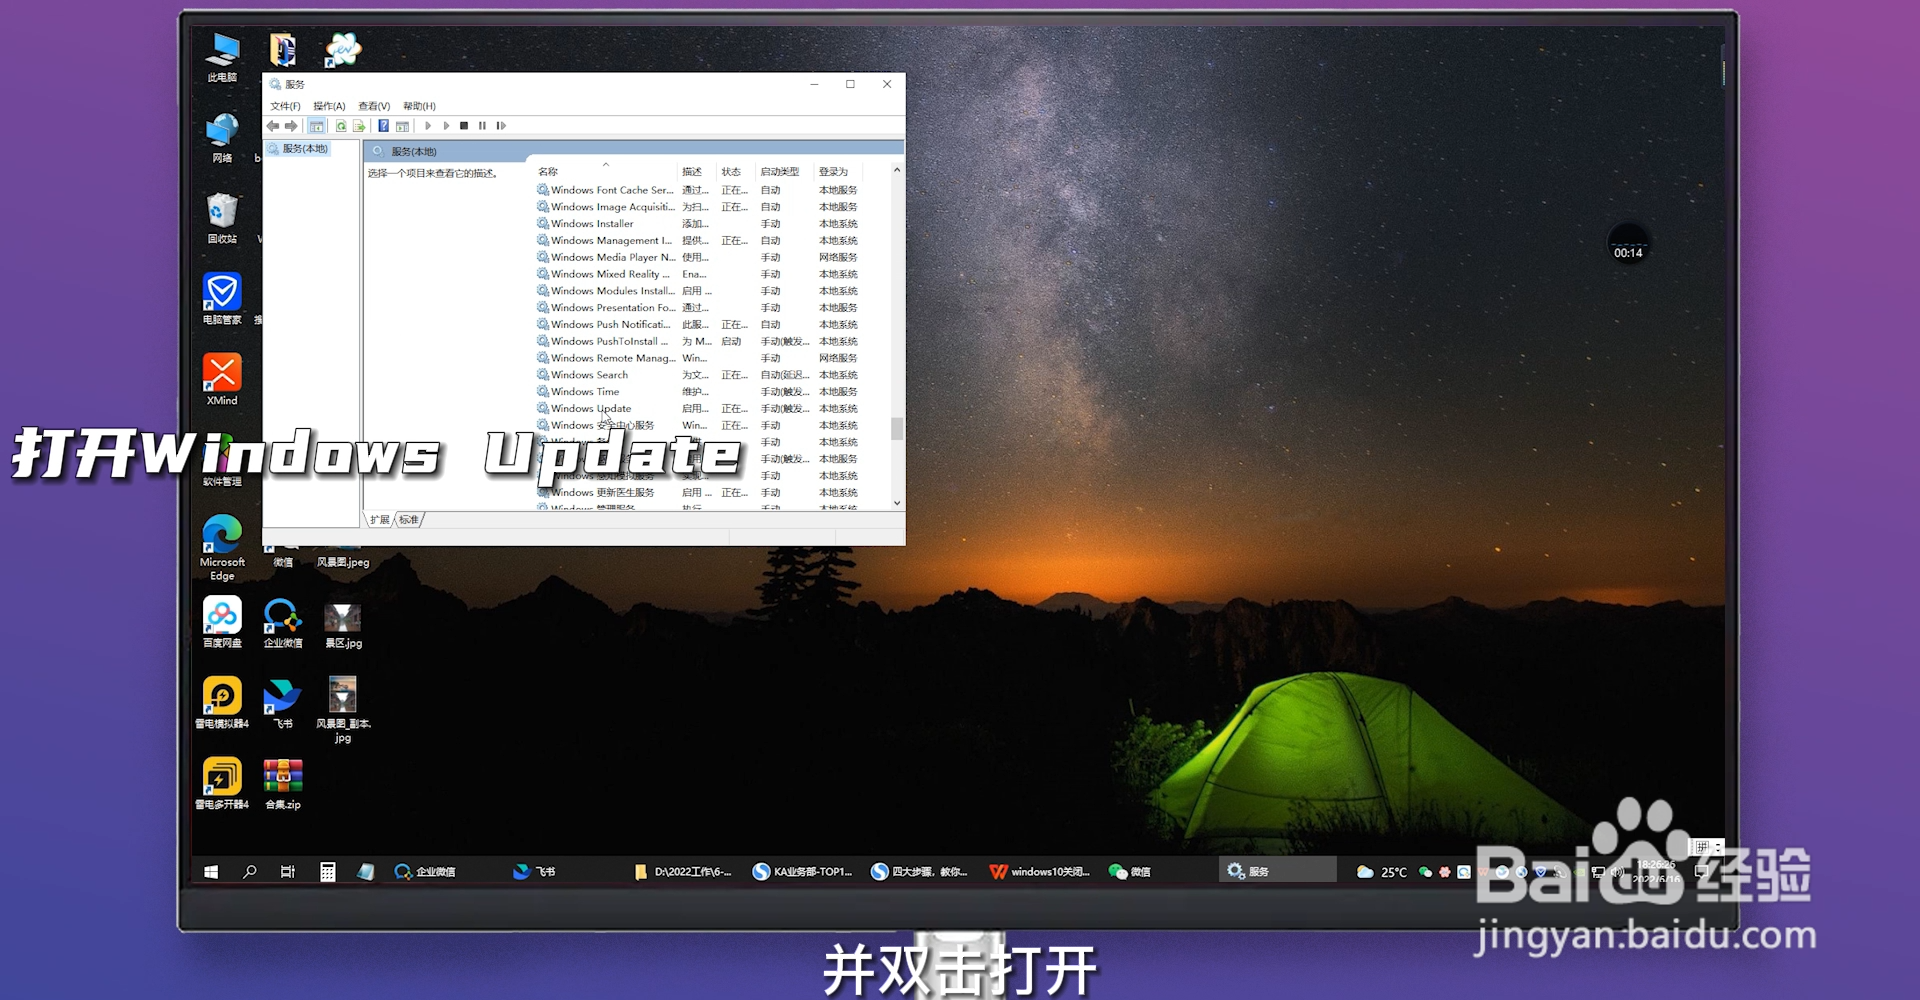Image resolution: width=1920 pixels, height=1000 pixels.
Task: Switch to windows10关闭 WPS taskbar item
Action: 1040,872
